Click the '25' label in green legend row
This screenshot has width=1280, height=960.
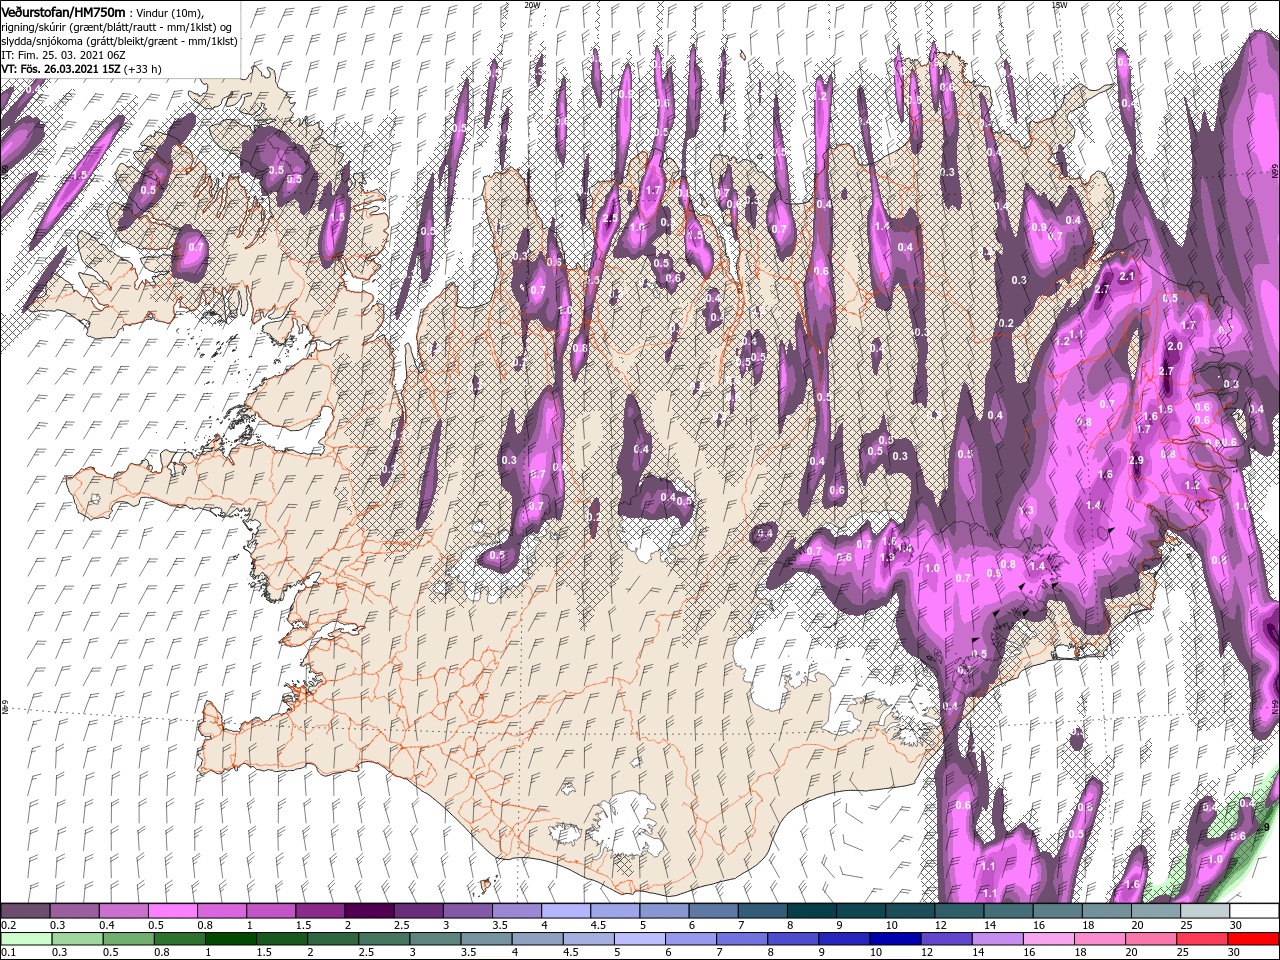(1182, 952)
